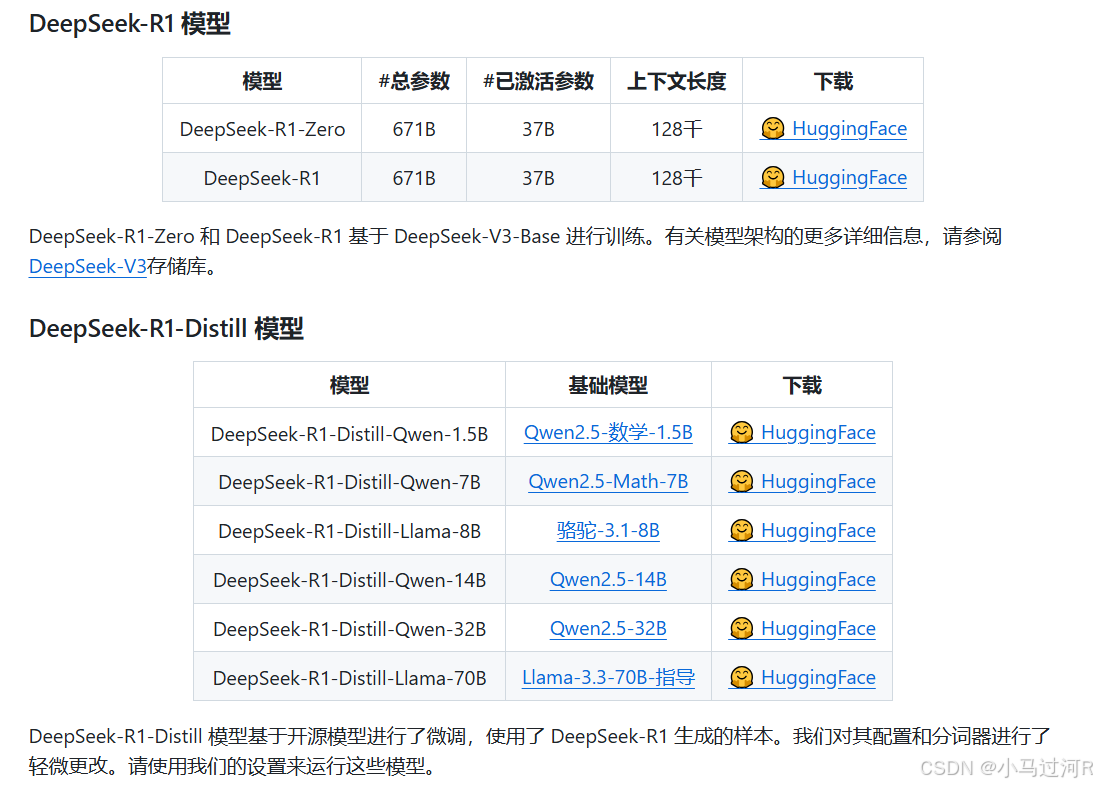Open HuggingFace link in DeepSeek-R1 row
This screenshot has width=1097, height=785.
coord(833,178)
